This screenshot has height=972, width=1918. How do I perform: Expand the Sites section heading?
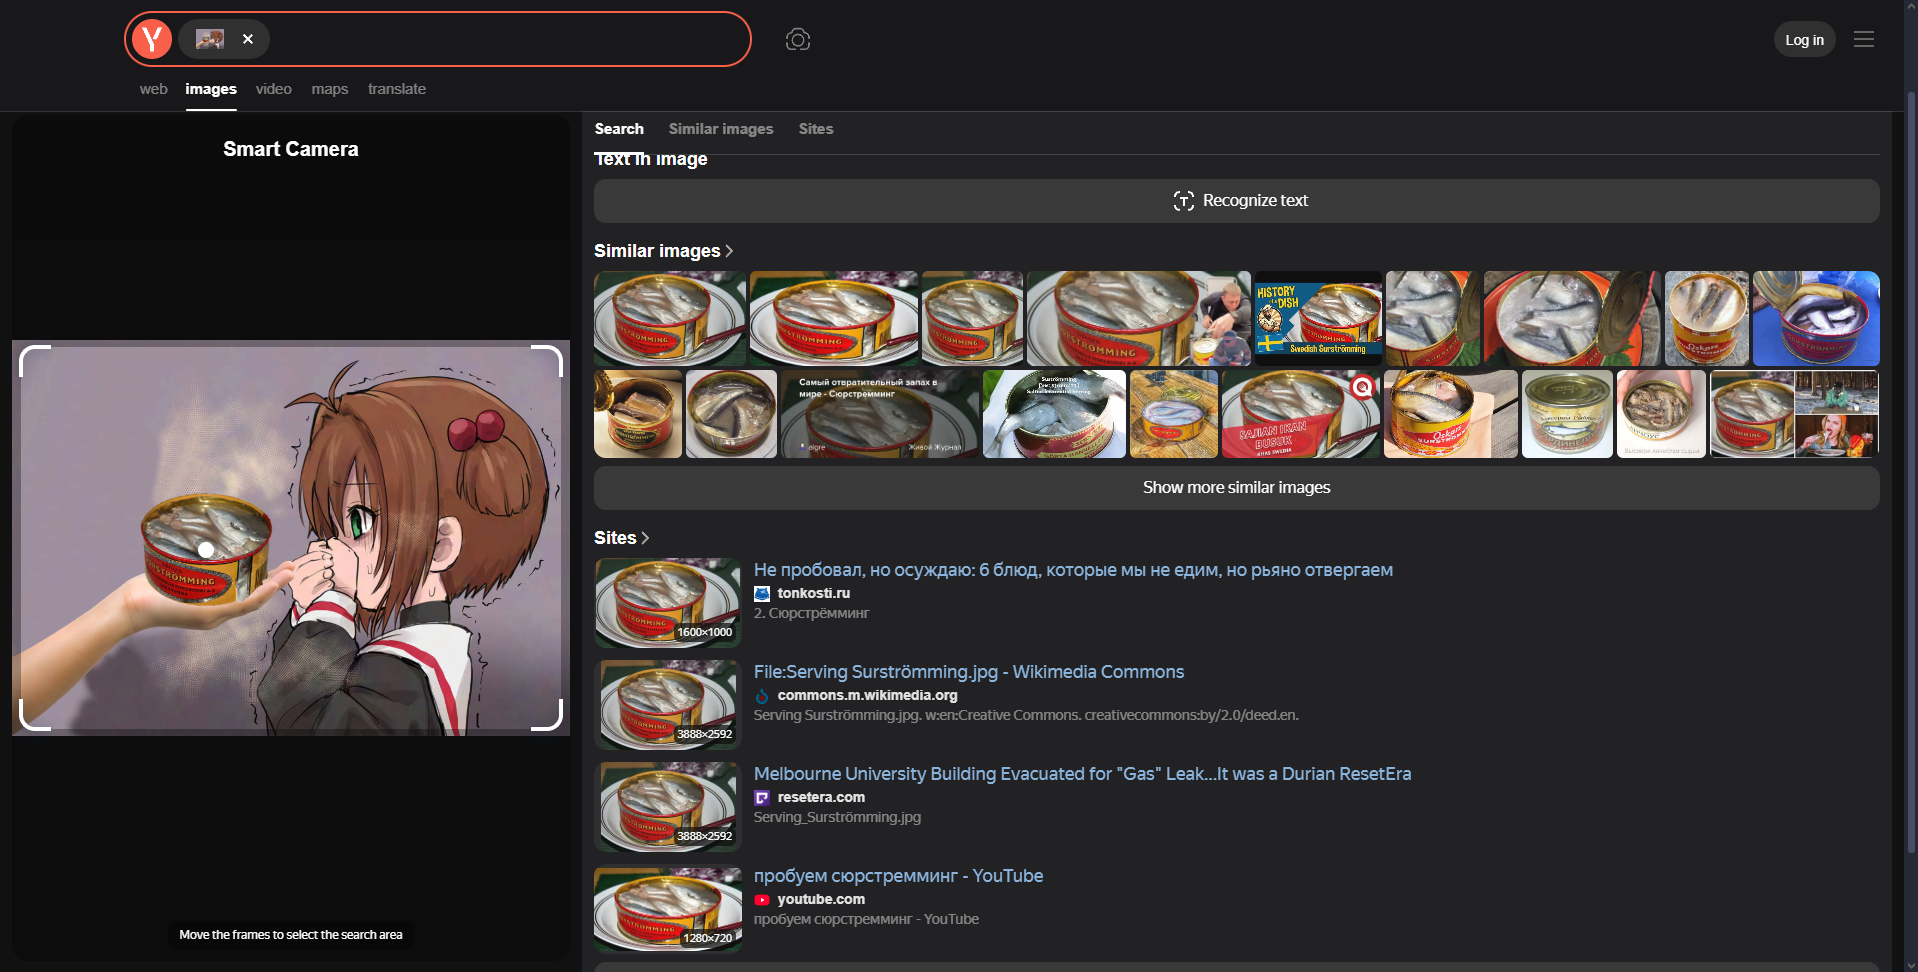coord(621,538)
